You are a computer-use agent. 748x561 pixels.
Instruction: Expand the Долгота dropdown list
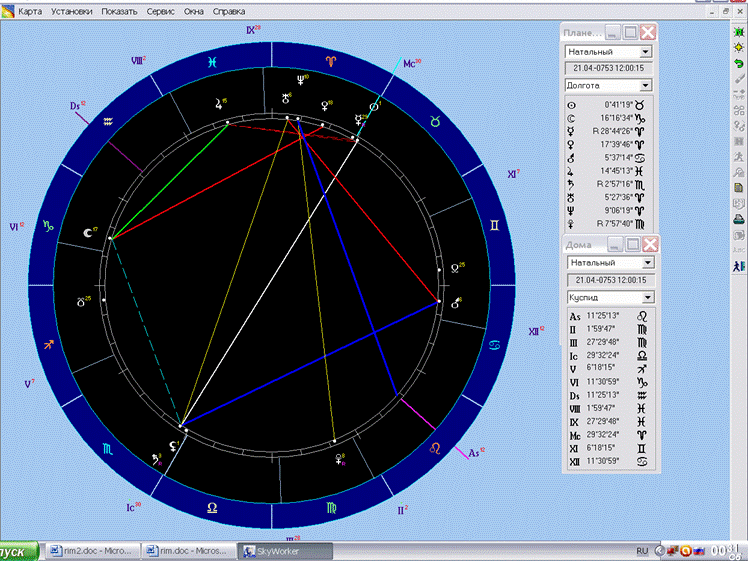(644, 86)
